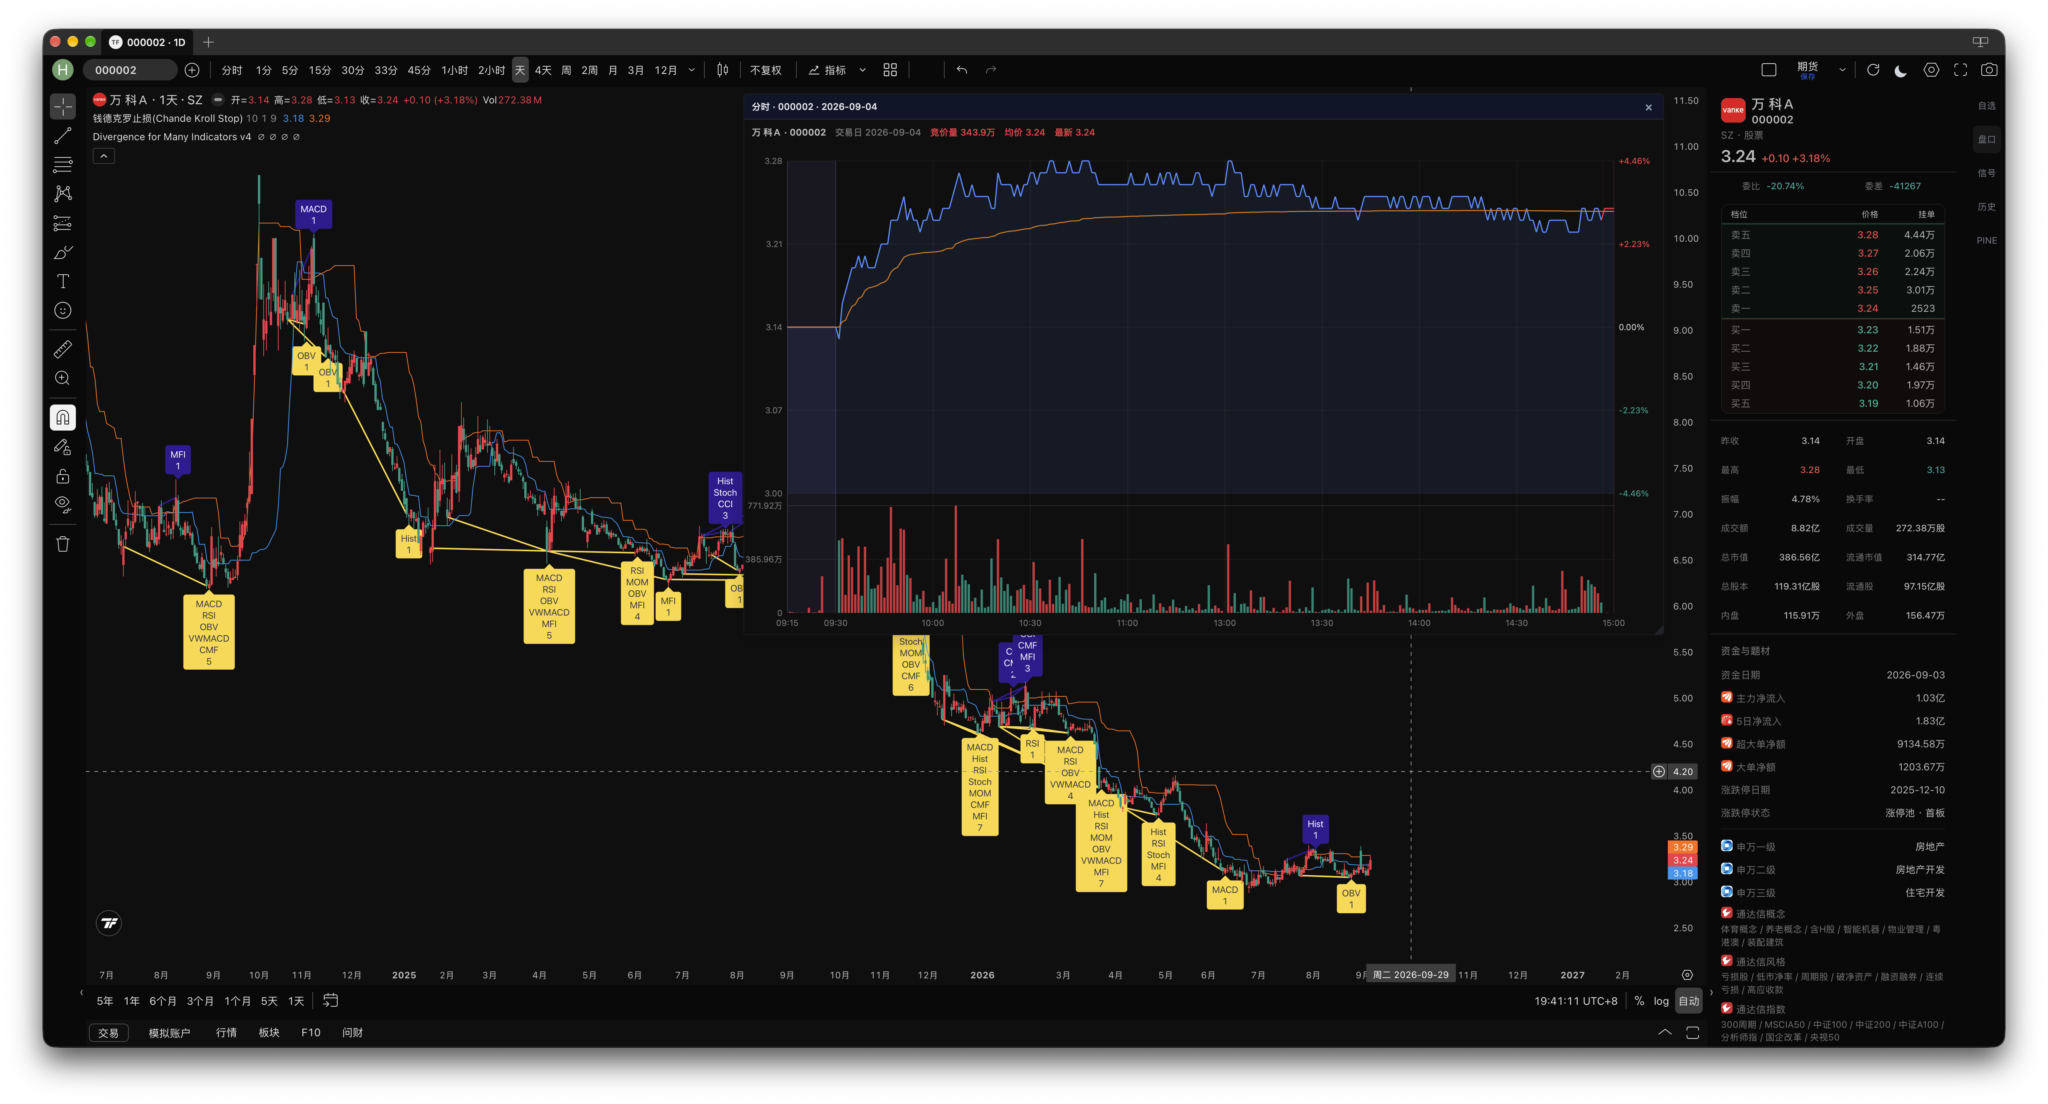Click the 4.20 crosshair price label plus
The width and height of the screenshot is (2048, 1104).
(1659, 771)
